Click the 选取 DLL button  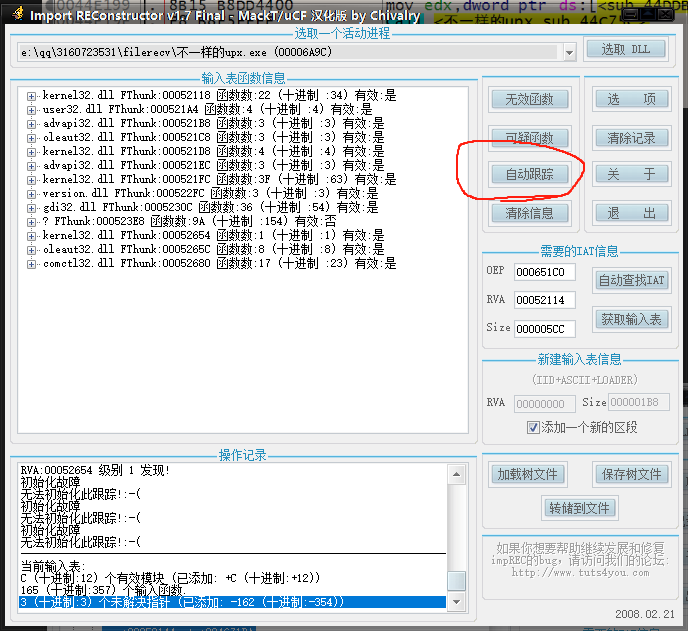coord(625,50)
